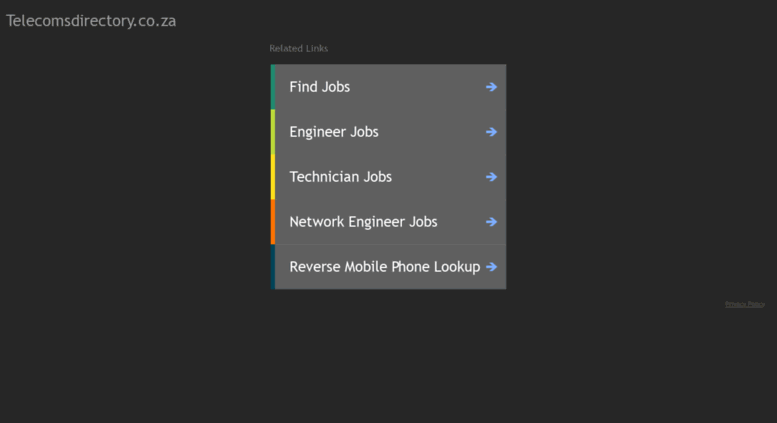Open the Engineer Jobs link

(334, 132)
